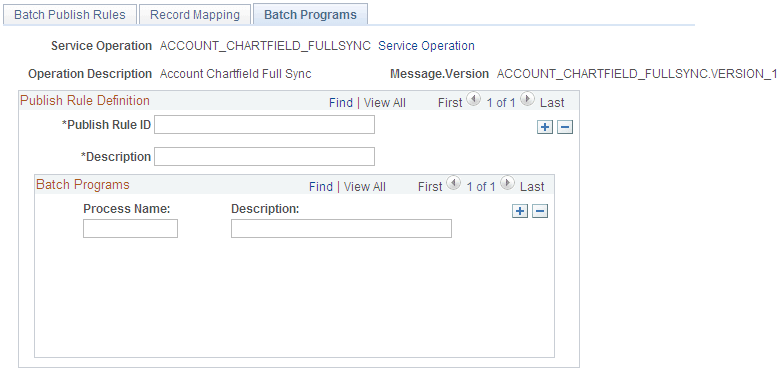Go to Last in Publish Rule Definition
The image size is (783, 375).
[x=552, y=103]
